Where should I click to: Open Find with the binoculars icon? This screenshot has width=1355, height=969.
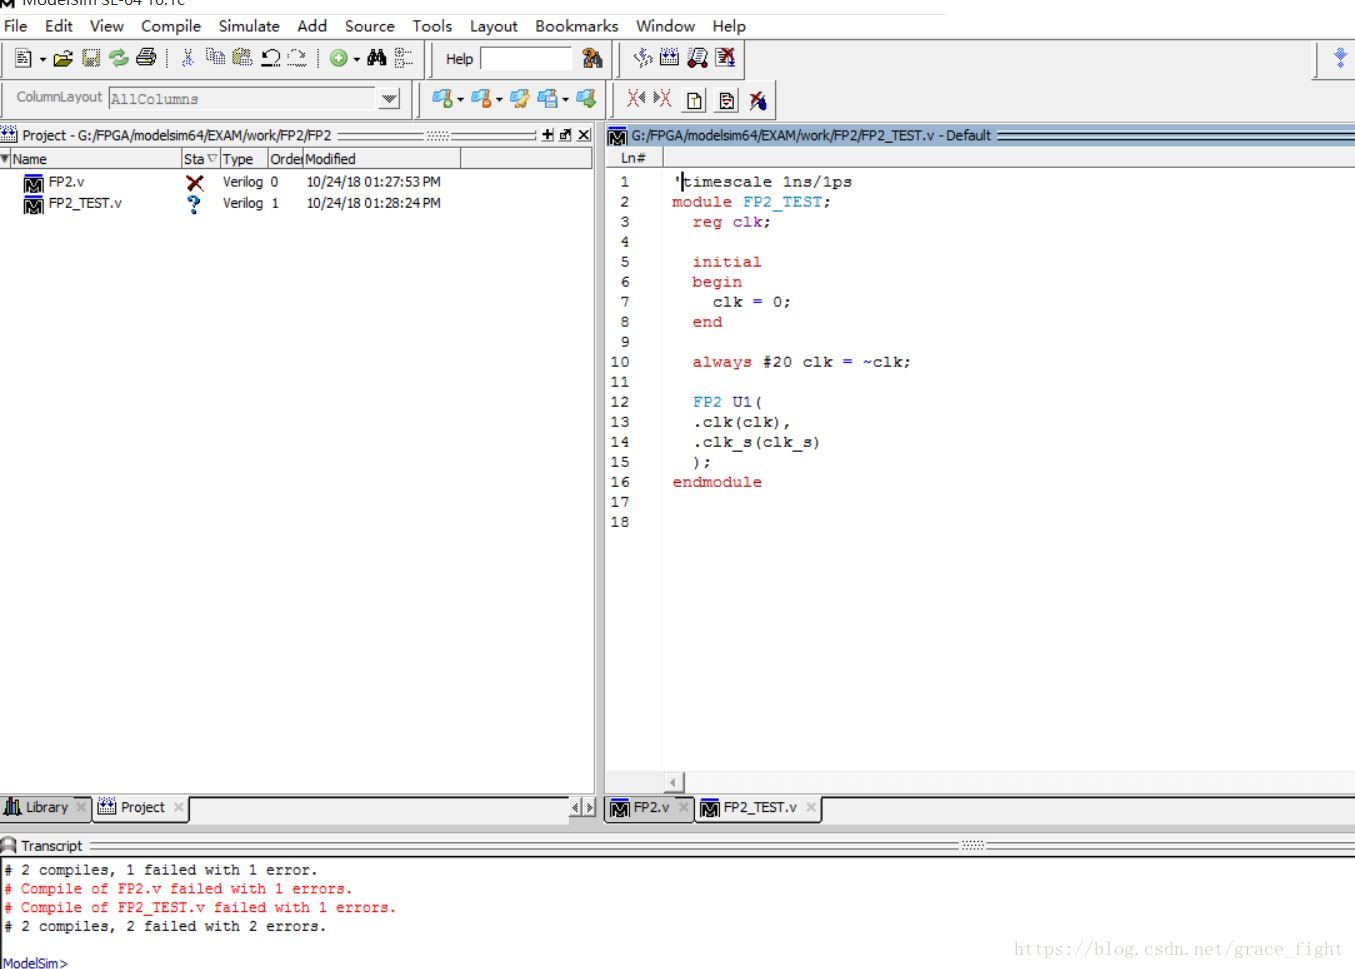coord(376,58)
